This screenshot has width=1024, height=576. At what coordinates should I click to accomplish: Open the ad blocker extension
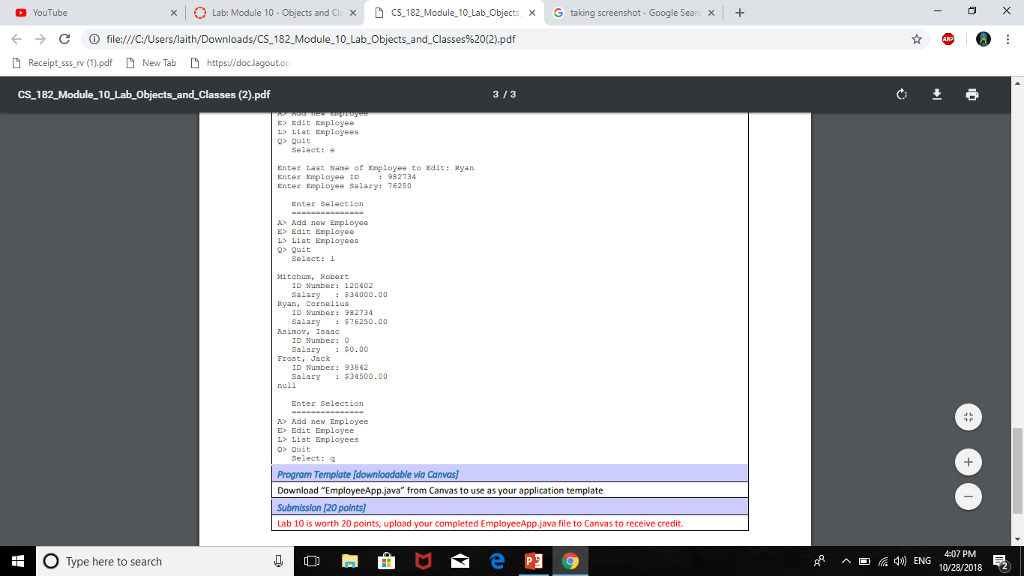946,39
